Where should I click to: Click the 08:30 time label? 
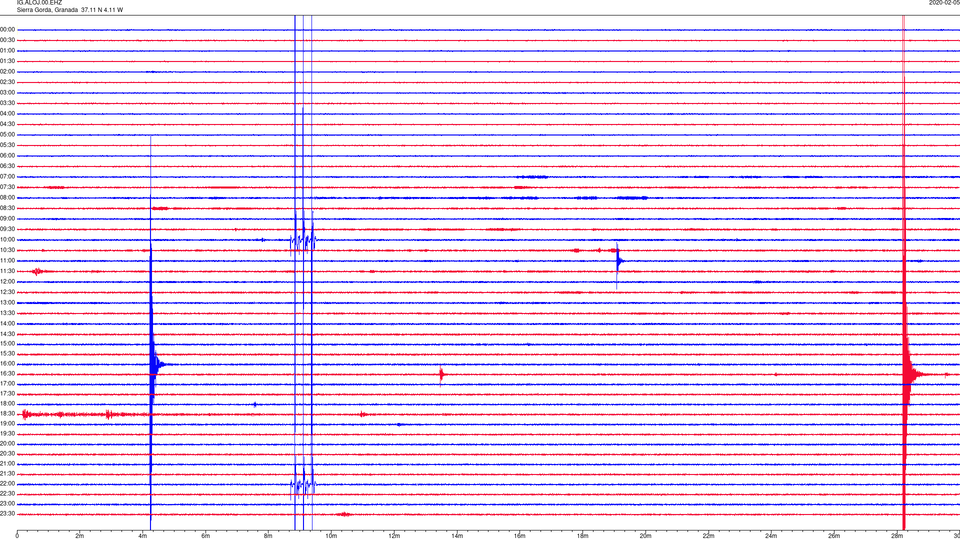tap(7, 208)
